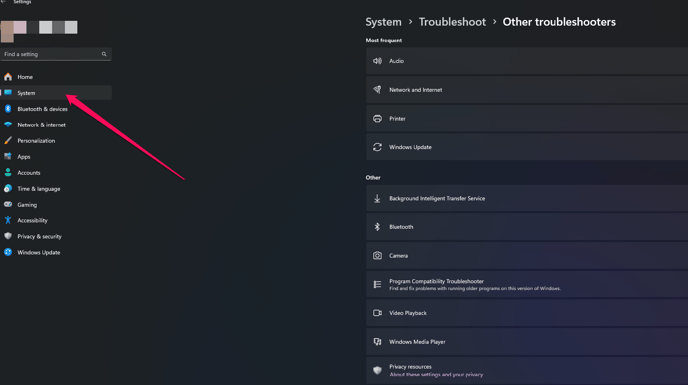Click the Network and Internet troubleshooter icon
Screen dimensions: 688x385
click(x=377, y=90)
